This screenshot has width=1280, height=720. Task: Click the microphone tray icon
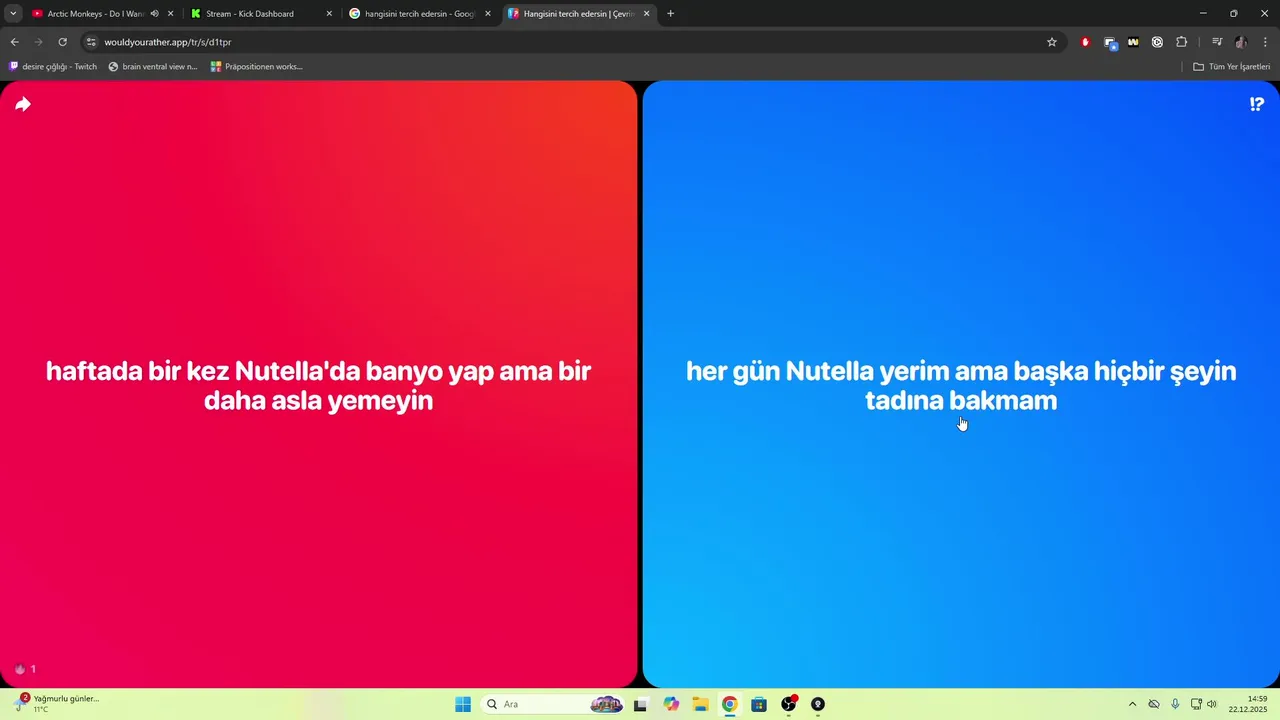1175,704
